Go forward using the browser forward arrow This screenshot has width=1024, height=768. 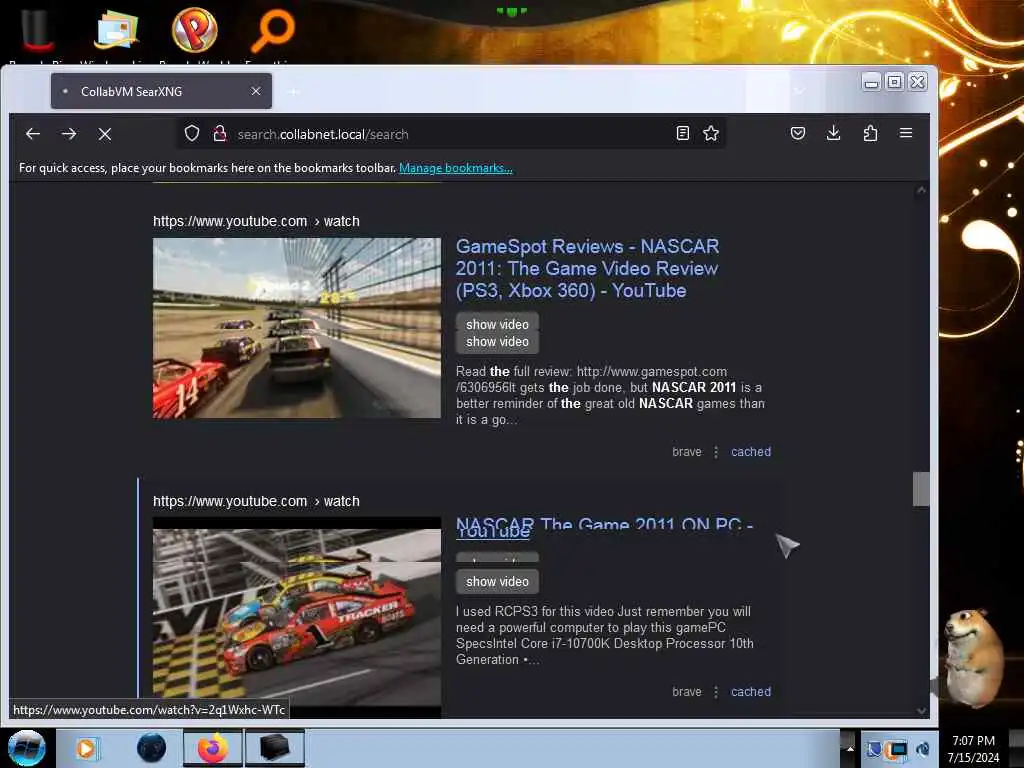click(x=69, y=134)
